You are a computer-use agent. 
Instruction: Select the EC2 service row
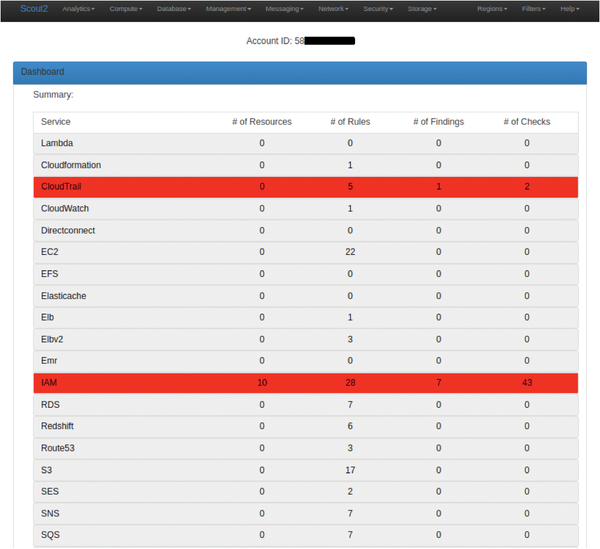pyautogui.click(x=306, y=252)
